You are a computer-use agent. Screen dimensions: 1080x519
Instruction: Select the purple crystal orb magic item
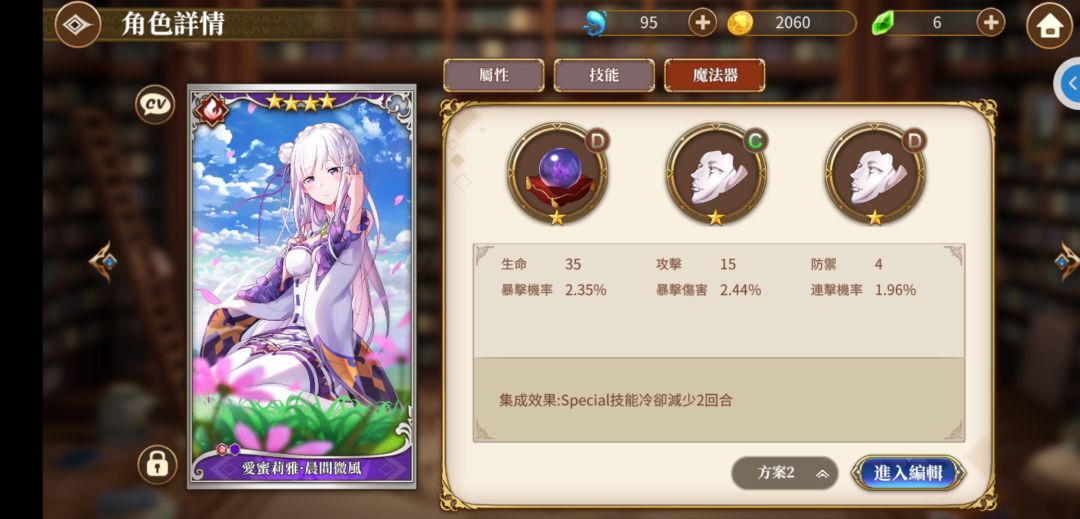coord(558,175)
